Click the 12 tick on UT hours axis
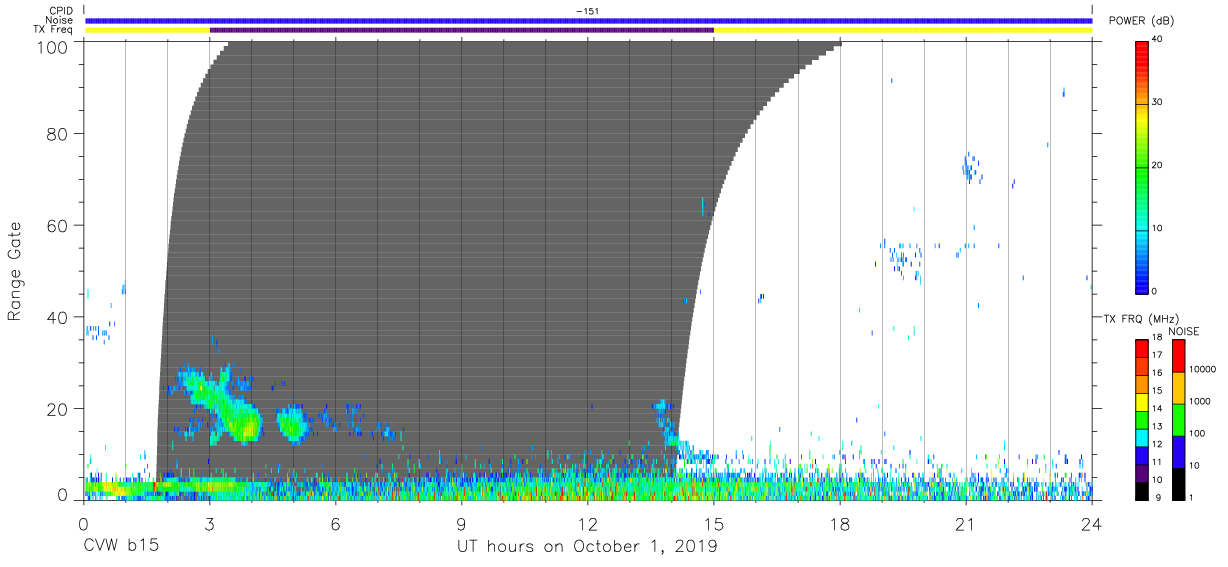This screenshot has height=567, width=1228. pyautogui.click(x=587, y=525)
